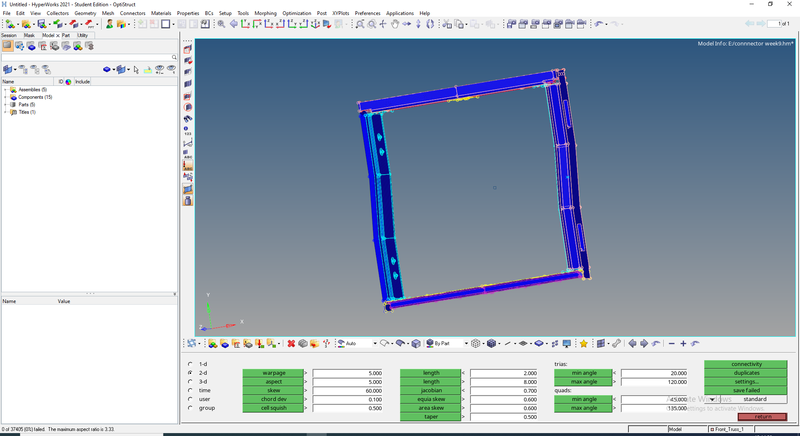This screenshot has height=436, width=800.
Task: Click the isometric view anchor icon
Action: tap(315, 24)
